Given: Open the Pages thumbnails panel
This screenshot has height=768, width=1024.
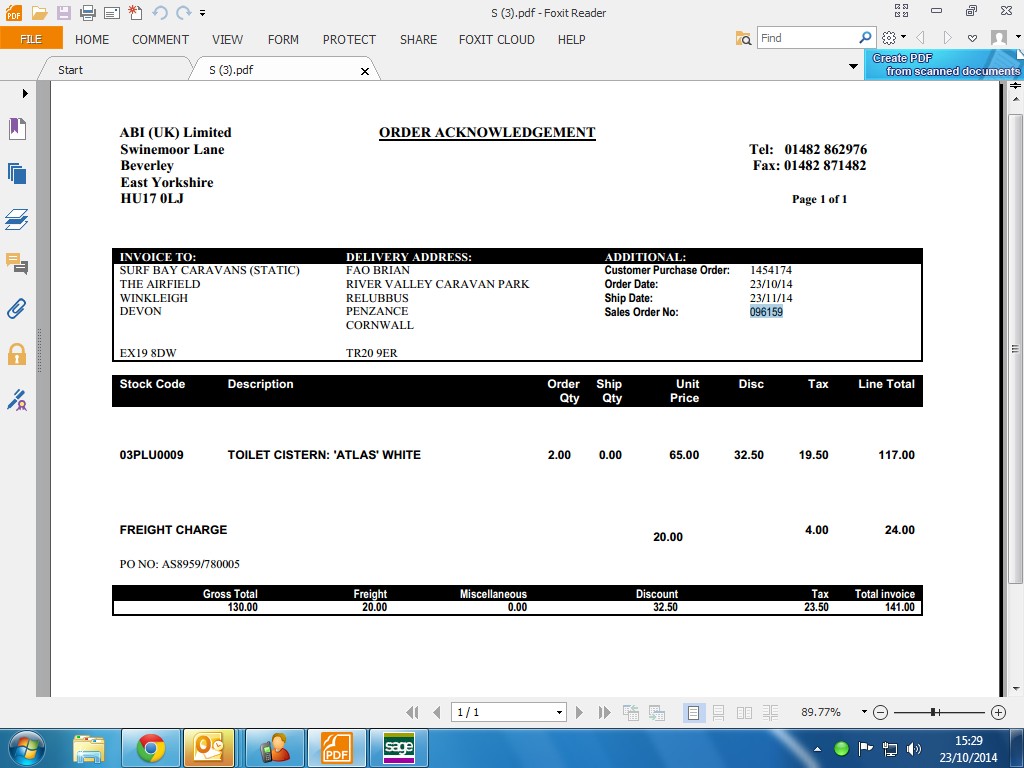Looking at the screenshot, I should pyautogui.click(x=17, y=173).
